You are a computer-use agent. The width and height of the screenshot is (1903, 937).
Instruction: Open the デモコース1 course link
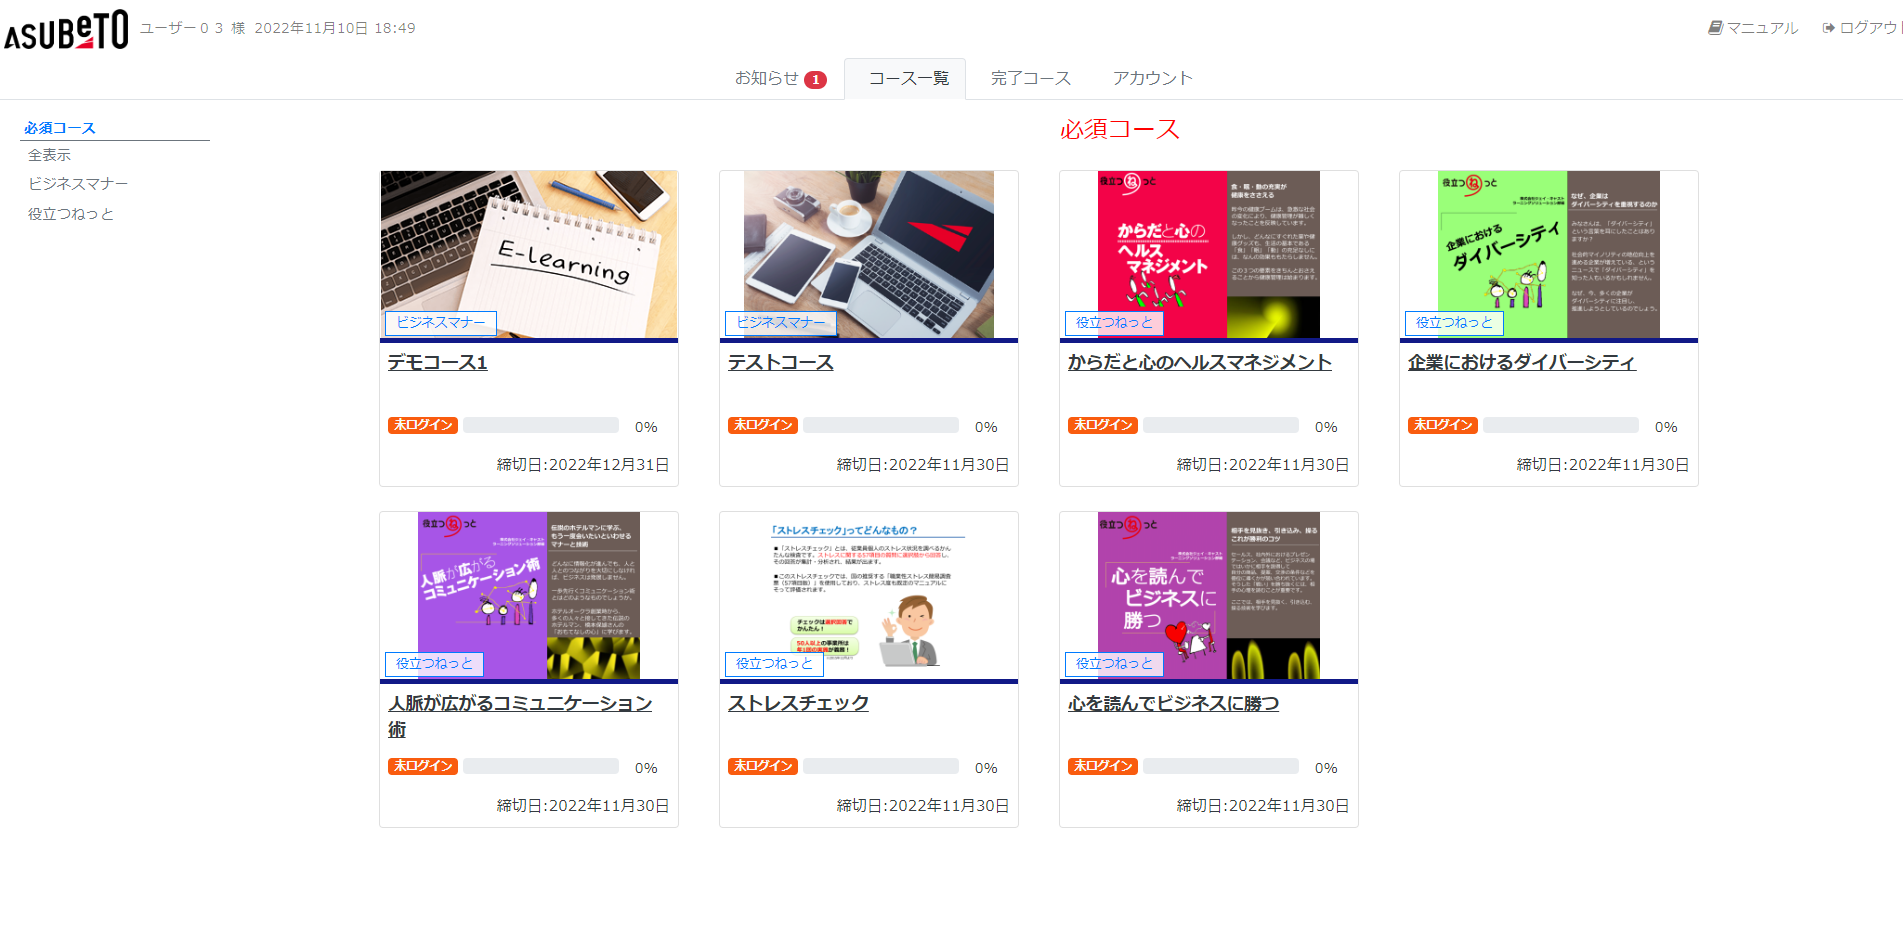pyautogui.click(x=437, y=362)
